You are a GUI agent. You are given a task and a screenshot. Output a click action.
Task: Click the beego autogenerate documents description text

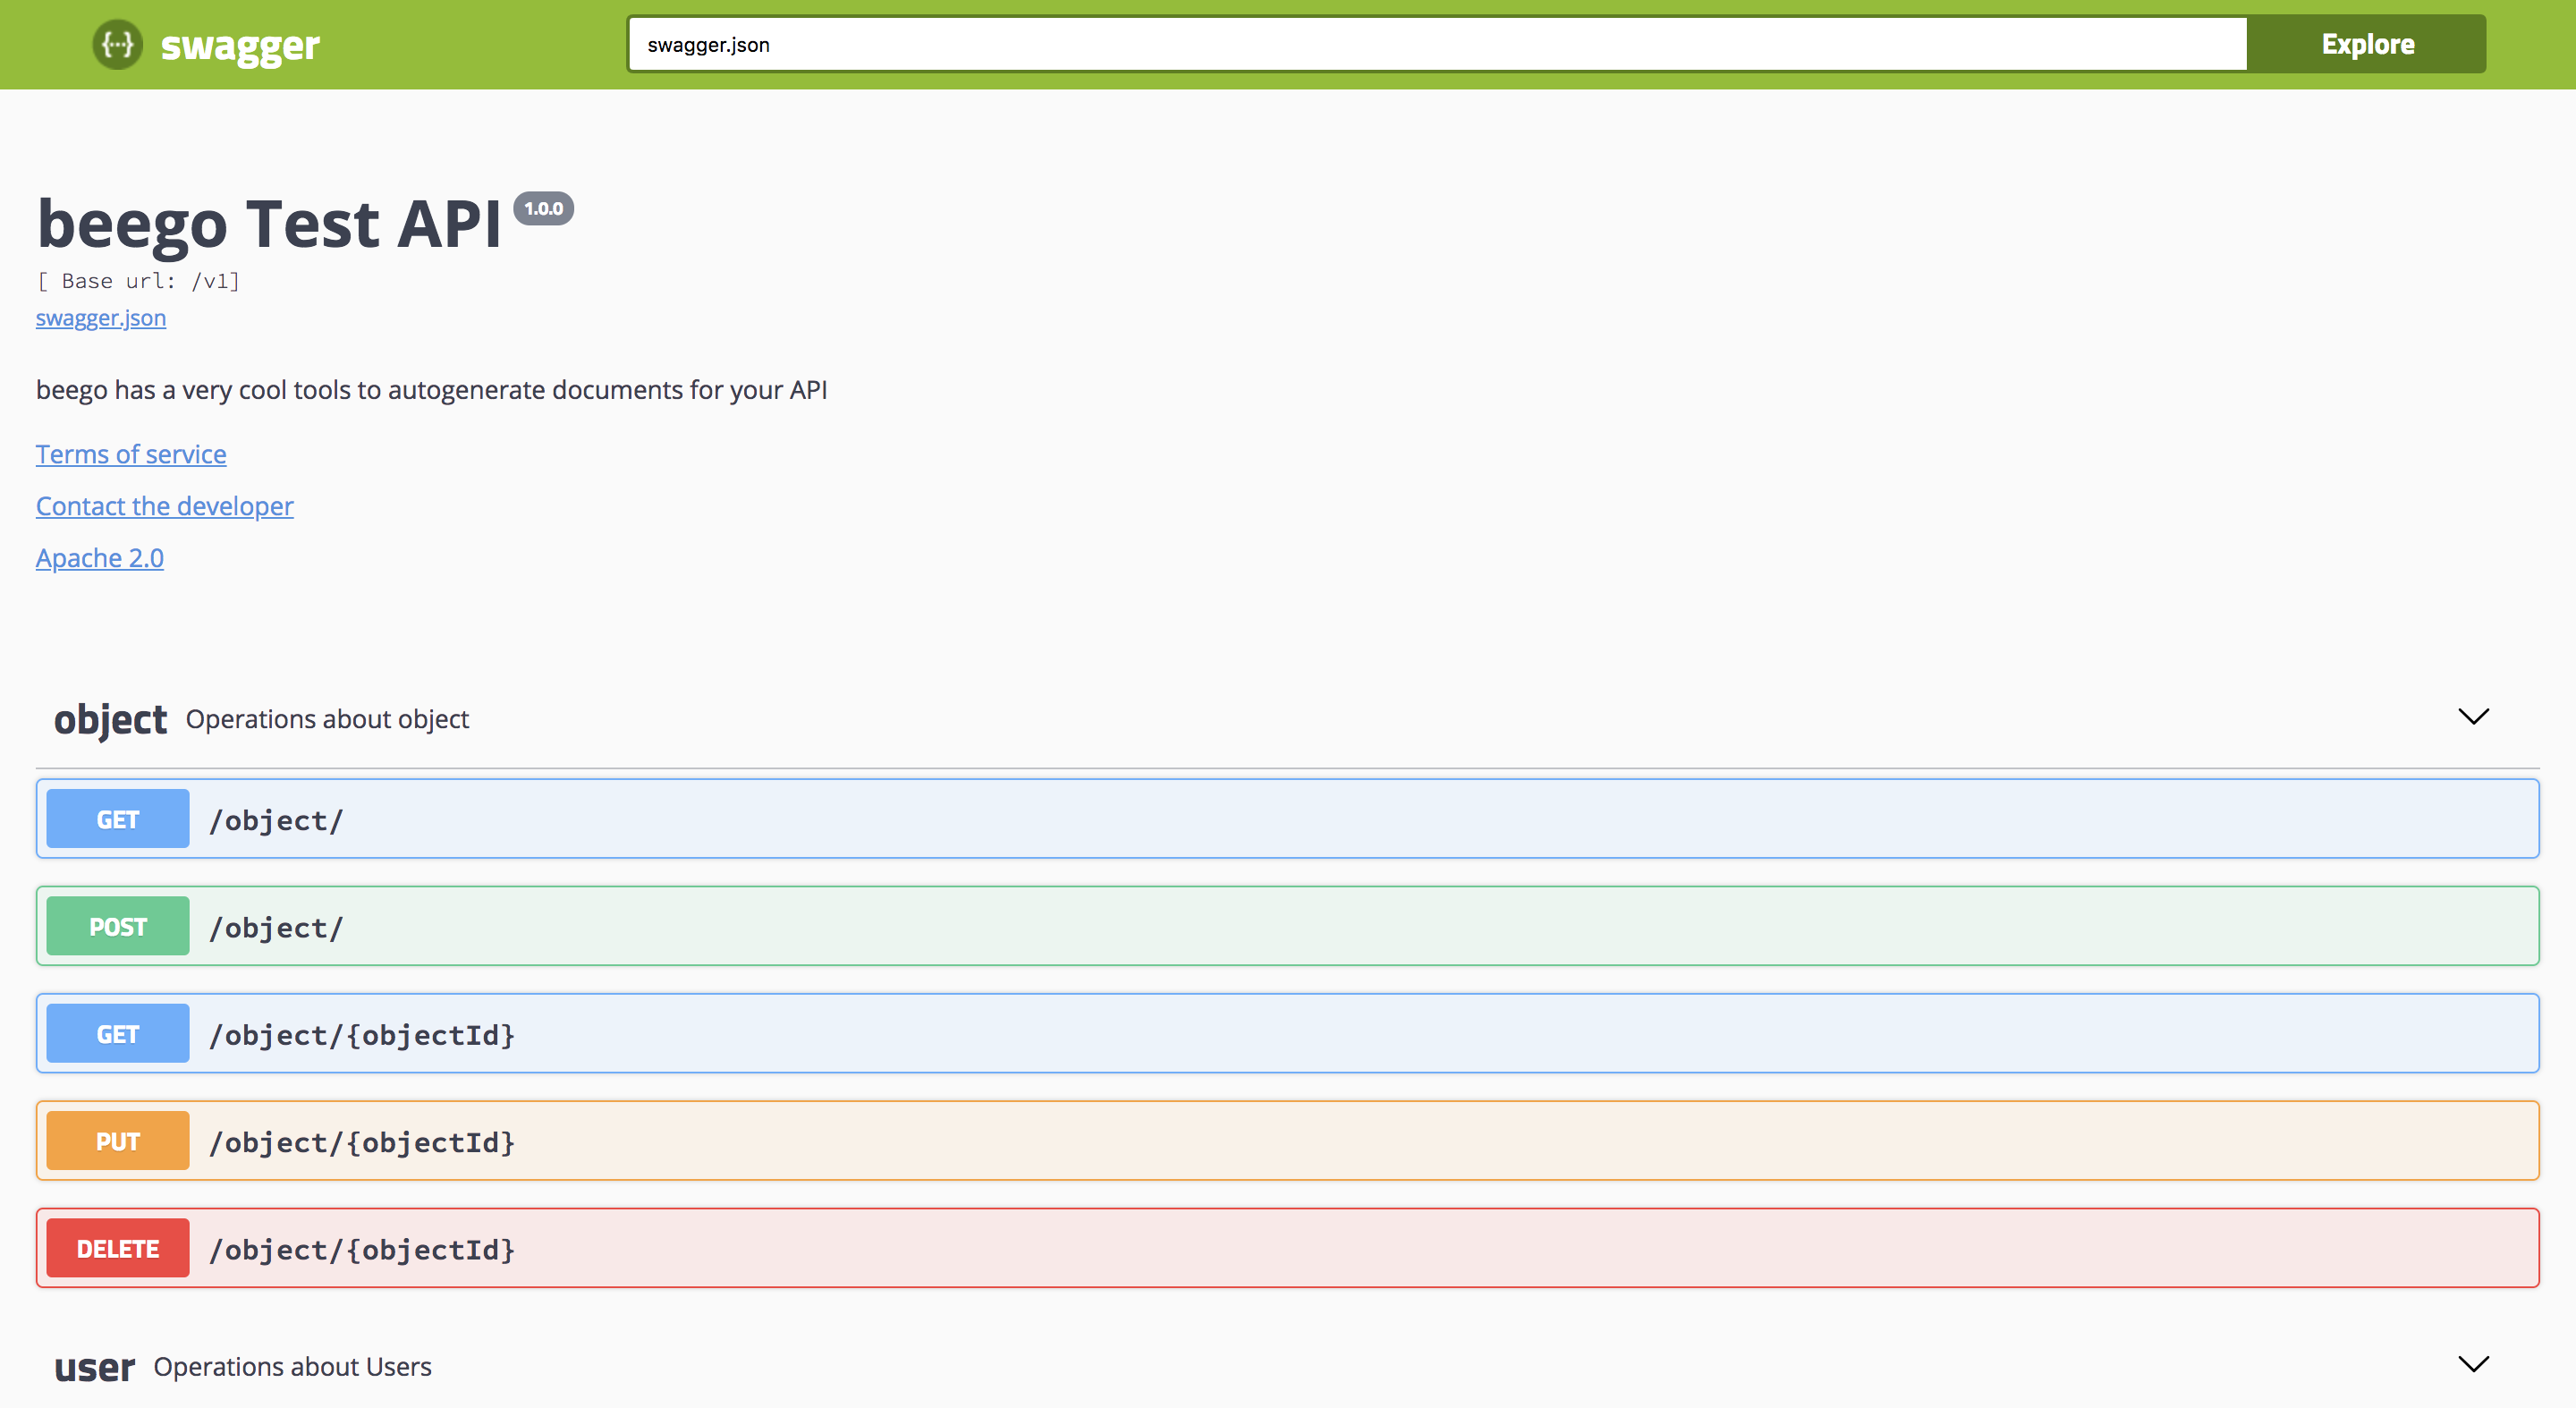click(x=431, y=390)
